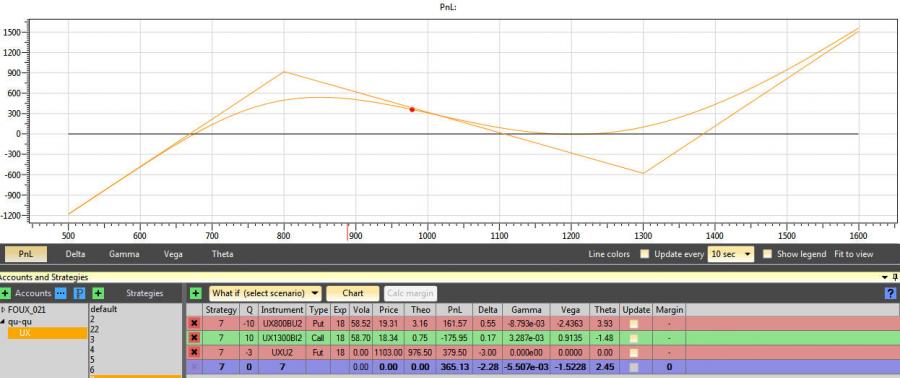Toggle the Show legend checkbox
The height and width of the screenshot is (378, 900).
click(767, 254)
